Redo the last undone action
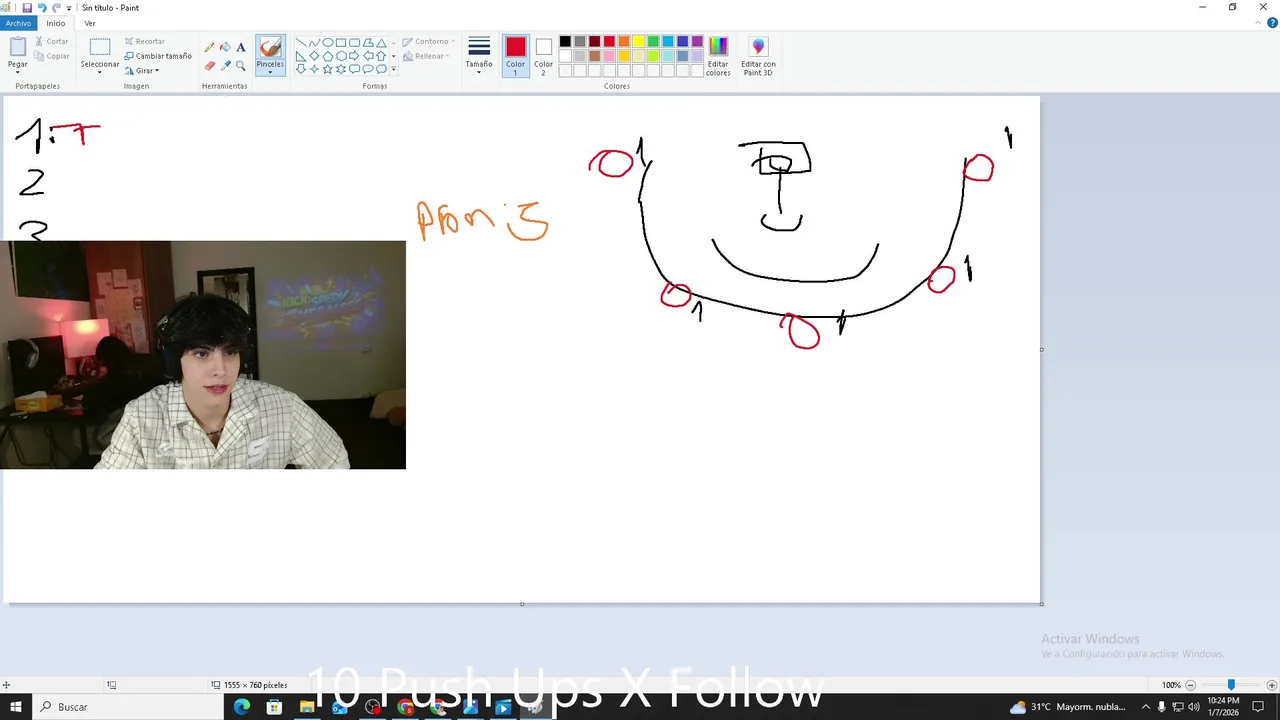The width and height of the screenshot is (1280, 720). point(56,7)
